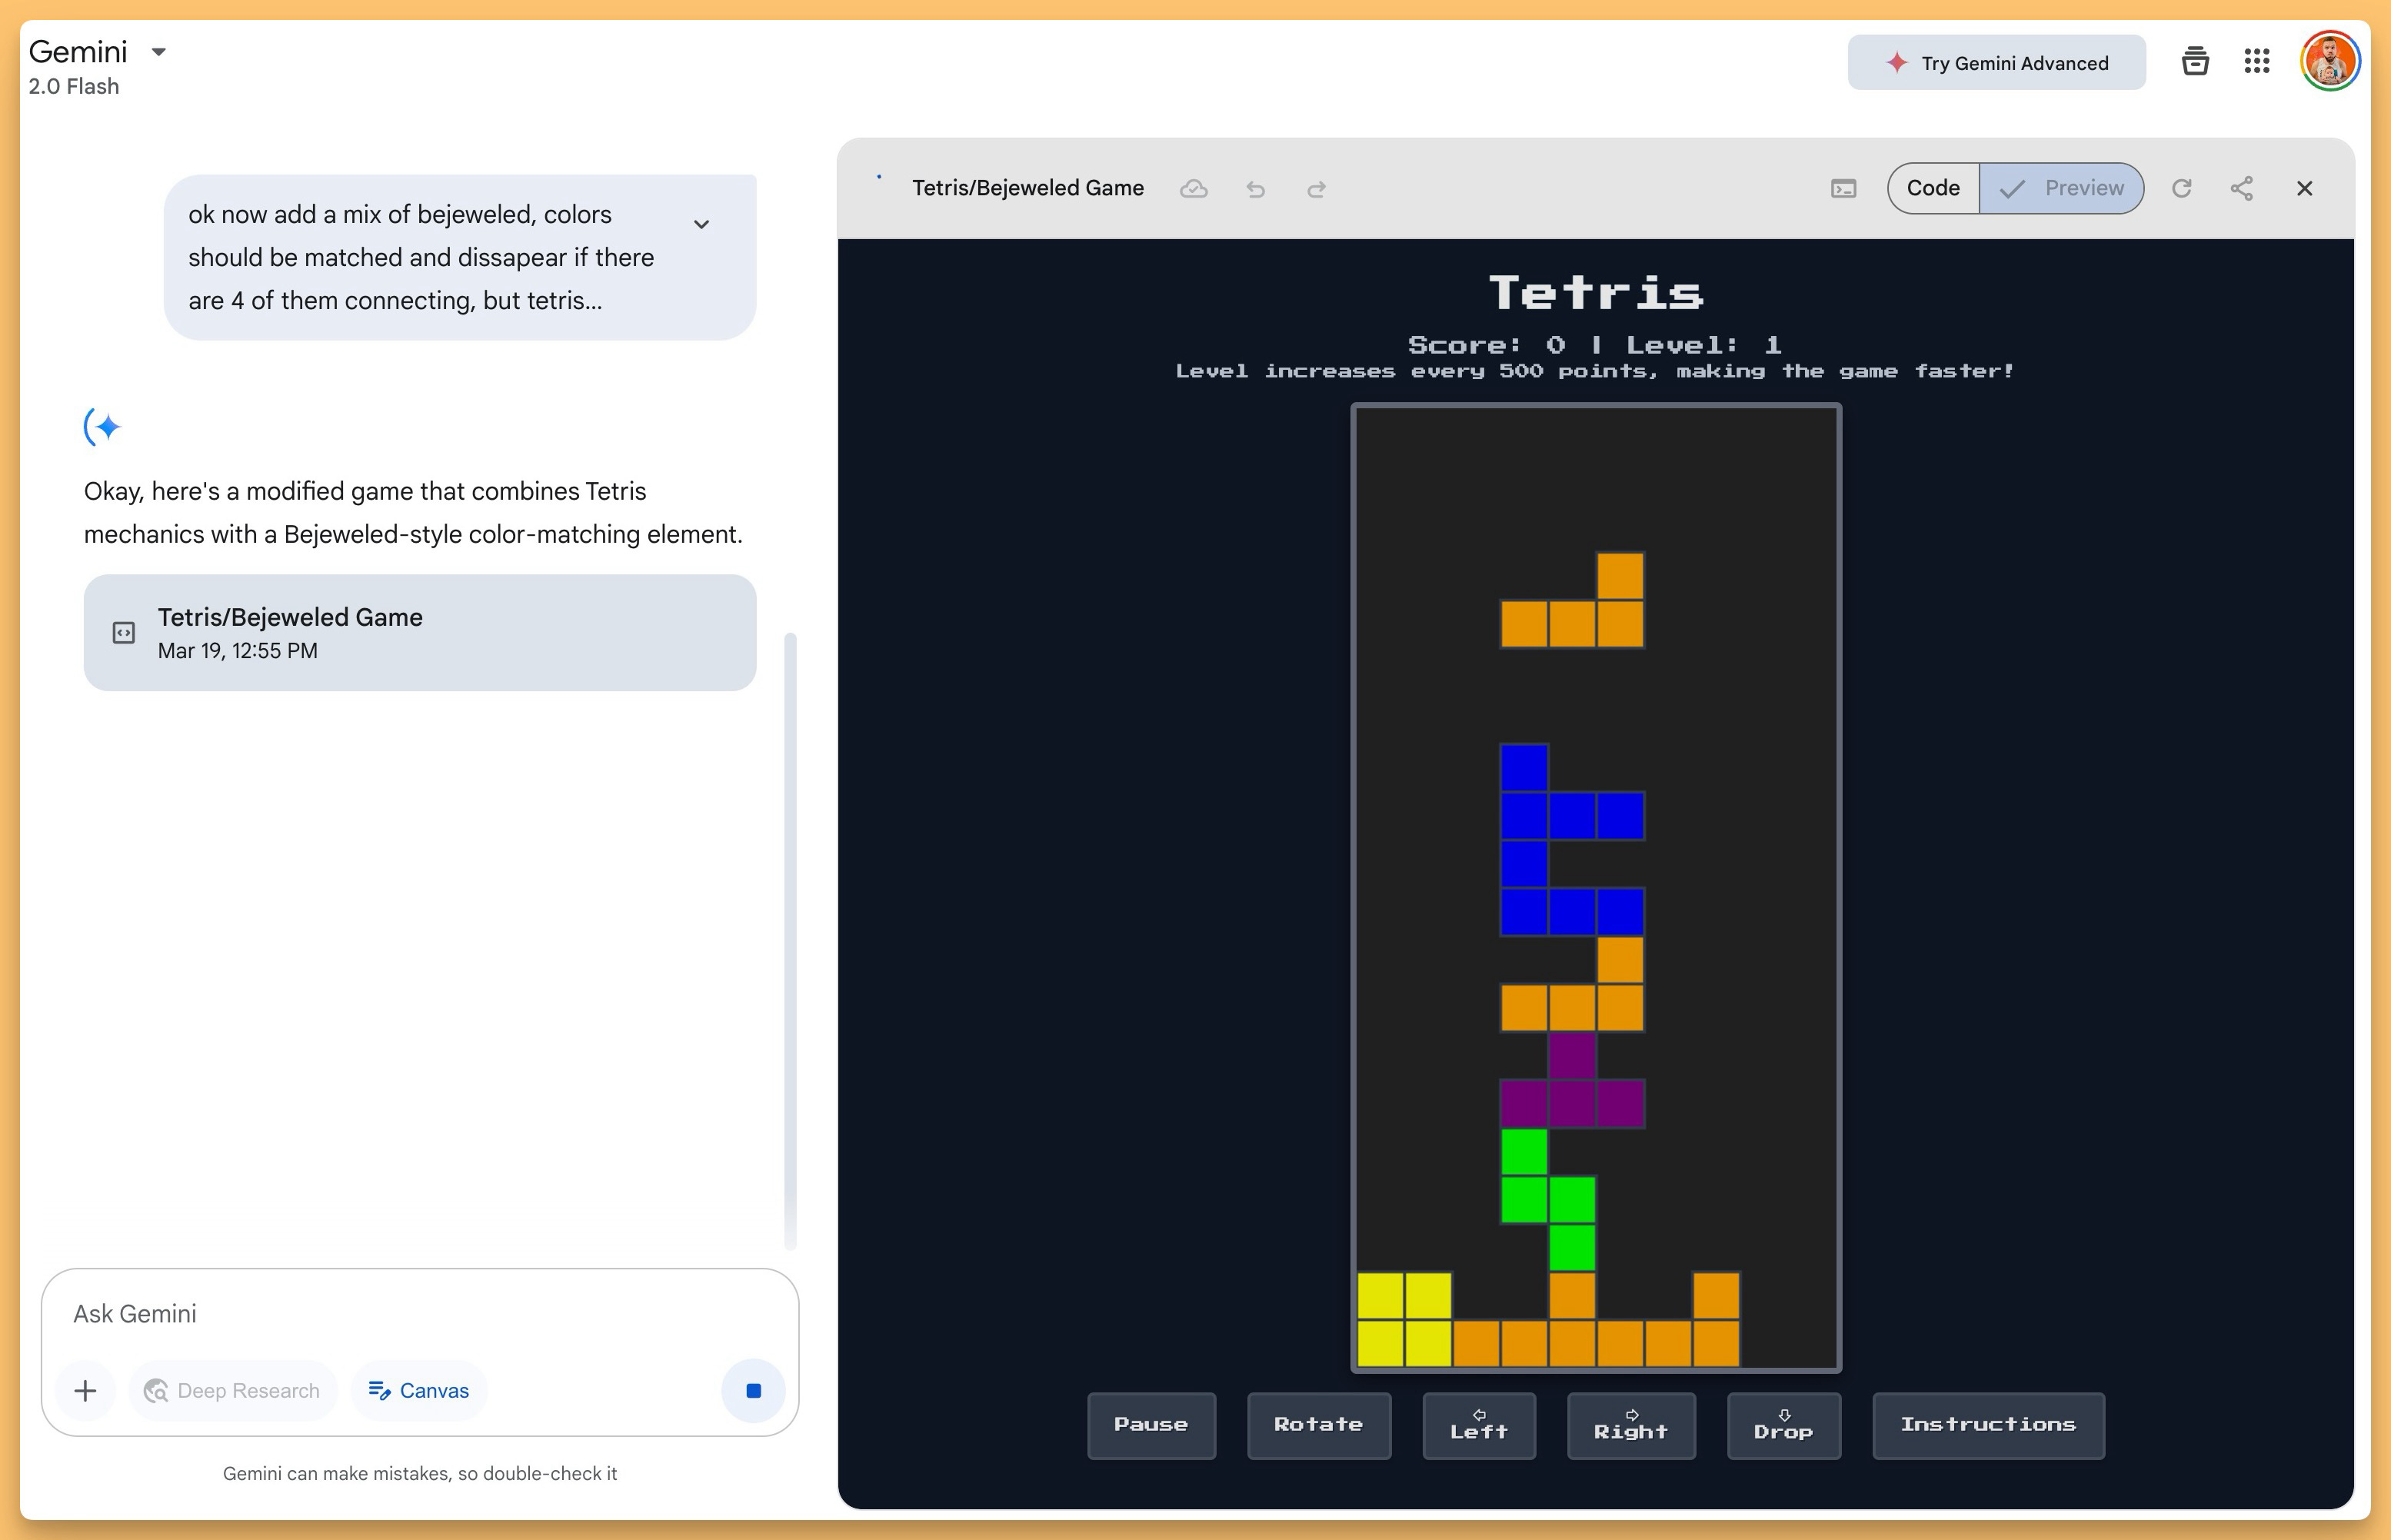Click the Right move button
Screen dimensions: 2391x1540
click(x=1631, y=1425)
